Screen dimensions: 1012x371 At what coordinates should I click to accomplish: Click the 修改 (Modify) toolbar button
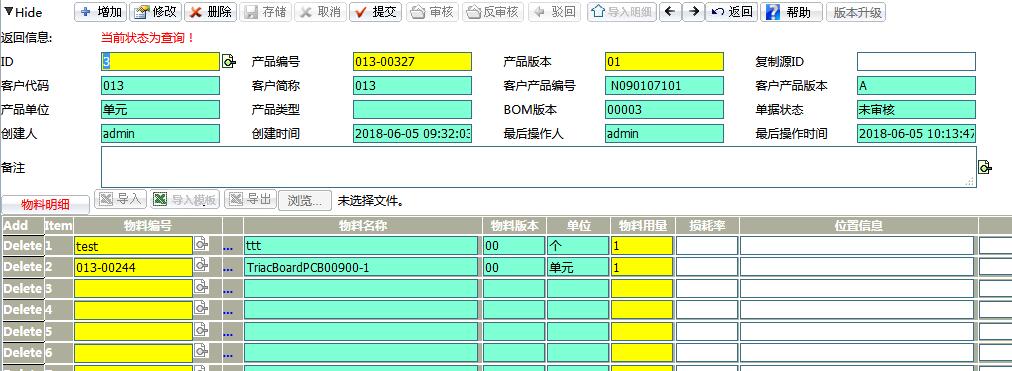click(156, 12)
